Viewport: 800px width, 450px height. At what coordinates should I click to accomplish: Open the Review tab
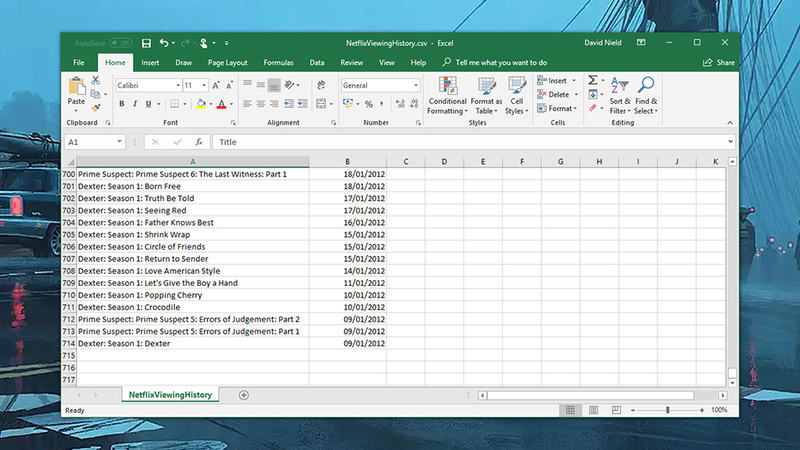[x=352, y=63]
